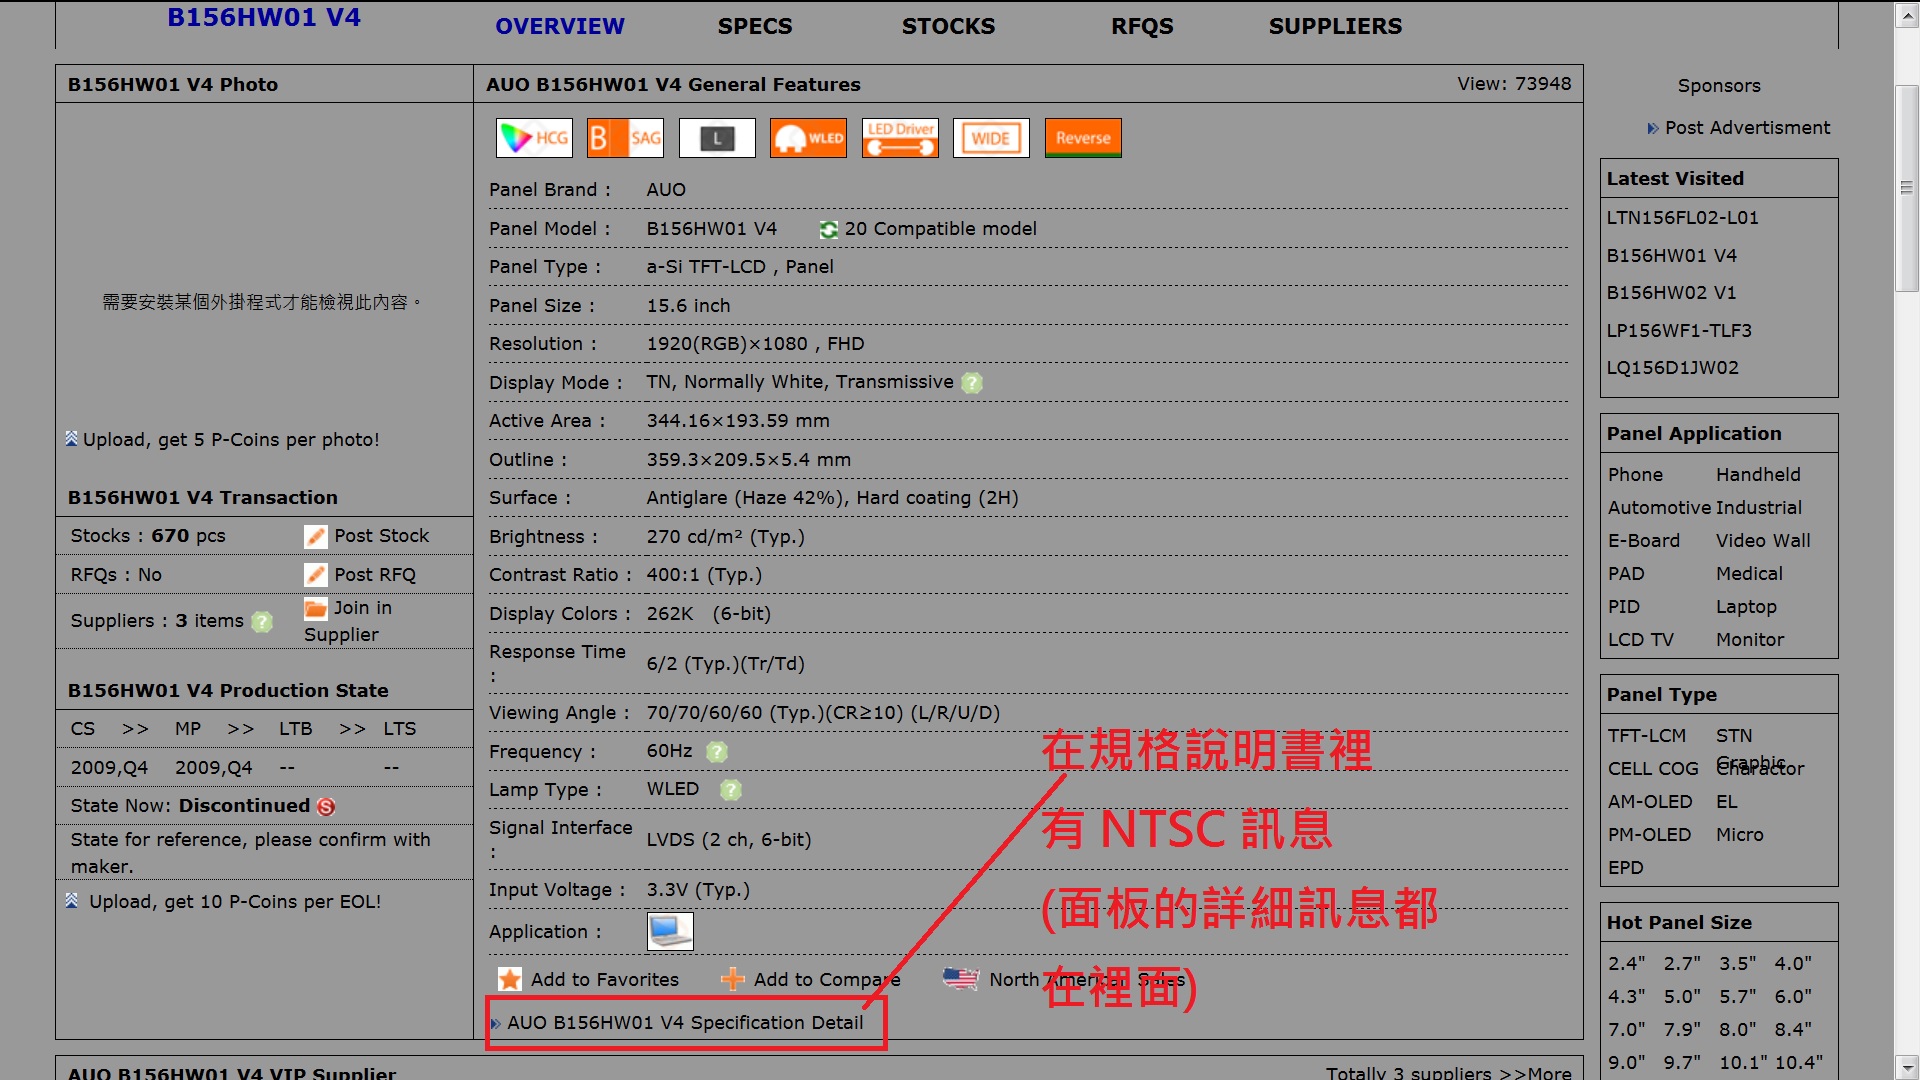This screenshot has width=1920, height=1080.
Task: Click the WIDE feature icon
Action: coord(991,138)
